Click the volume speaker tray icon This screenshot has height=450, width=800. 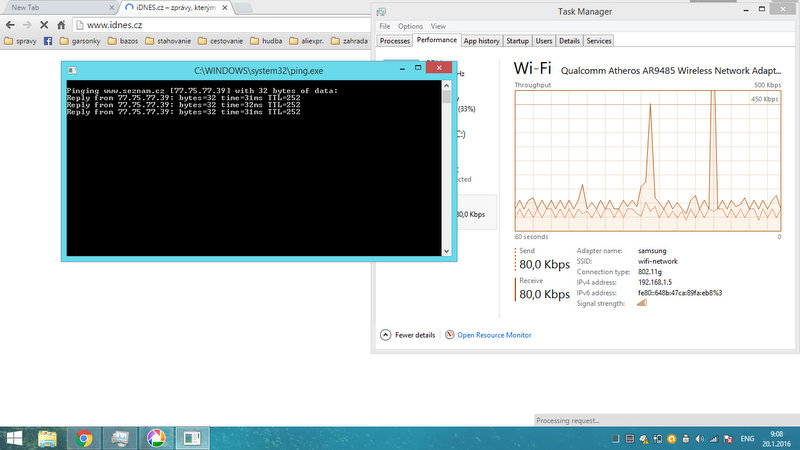[x=699, y=439]
